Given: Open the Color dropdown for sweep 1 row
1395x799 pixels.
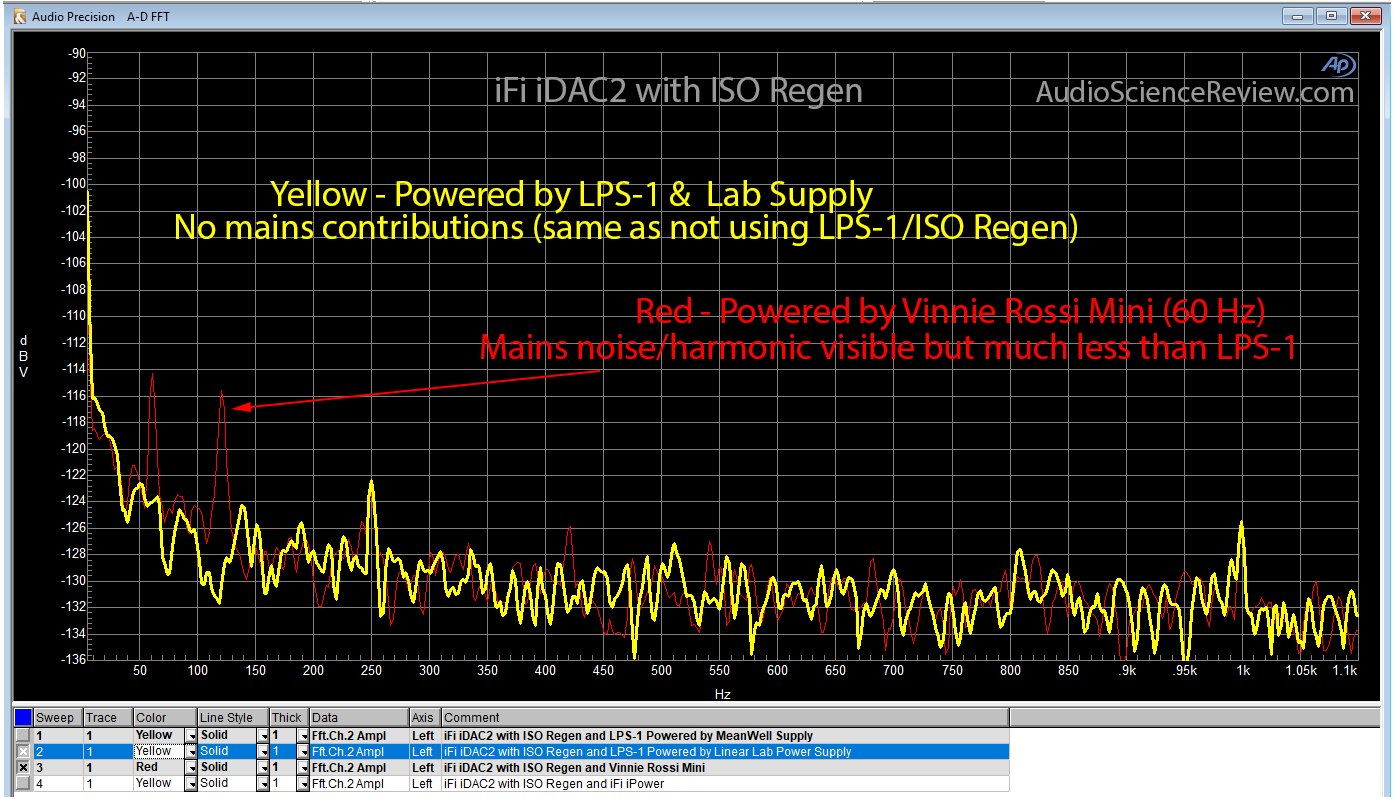Looking at the screenshot, I should [x=191, y=735].
